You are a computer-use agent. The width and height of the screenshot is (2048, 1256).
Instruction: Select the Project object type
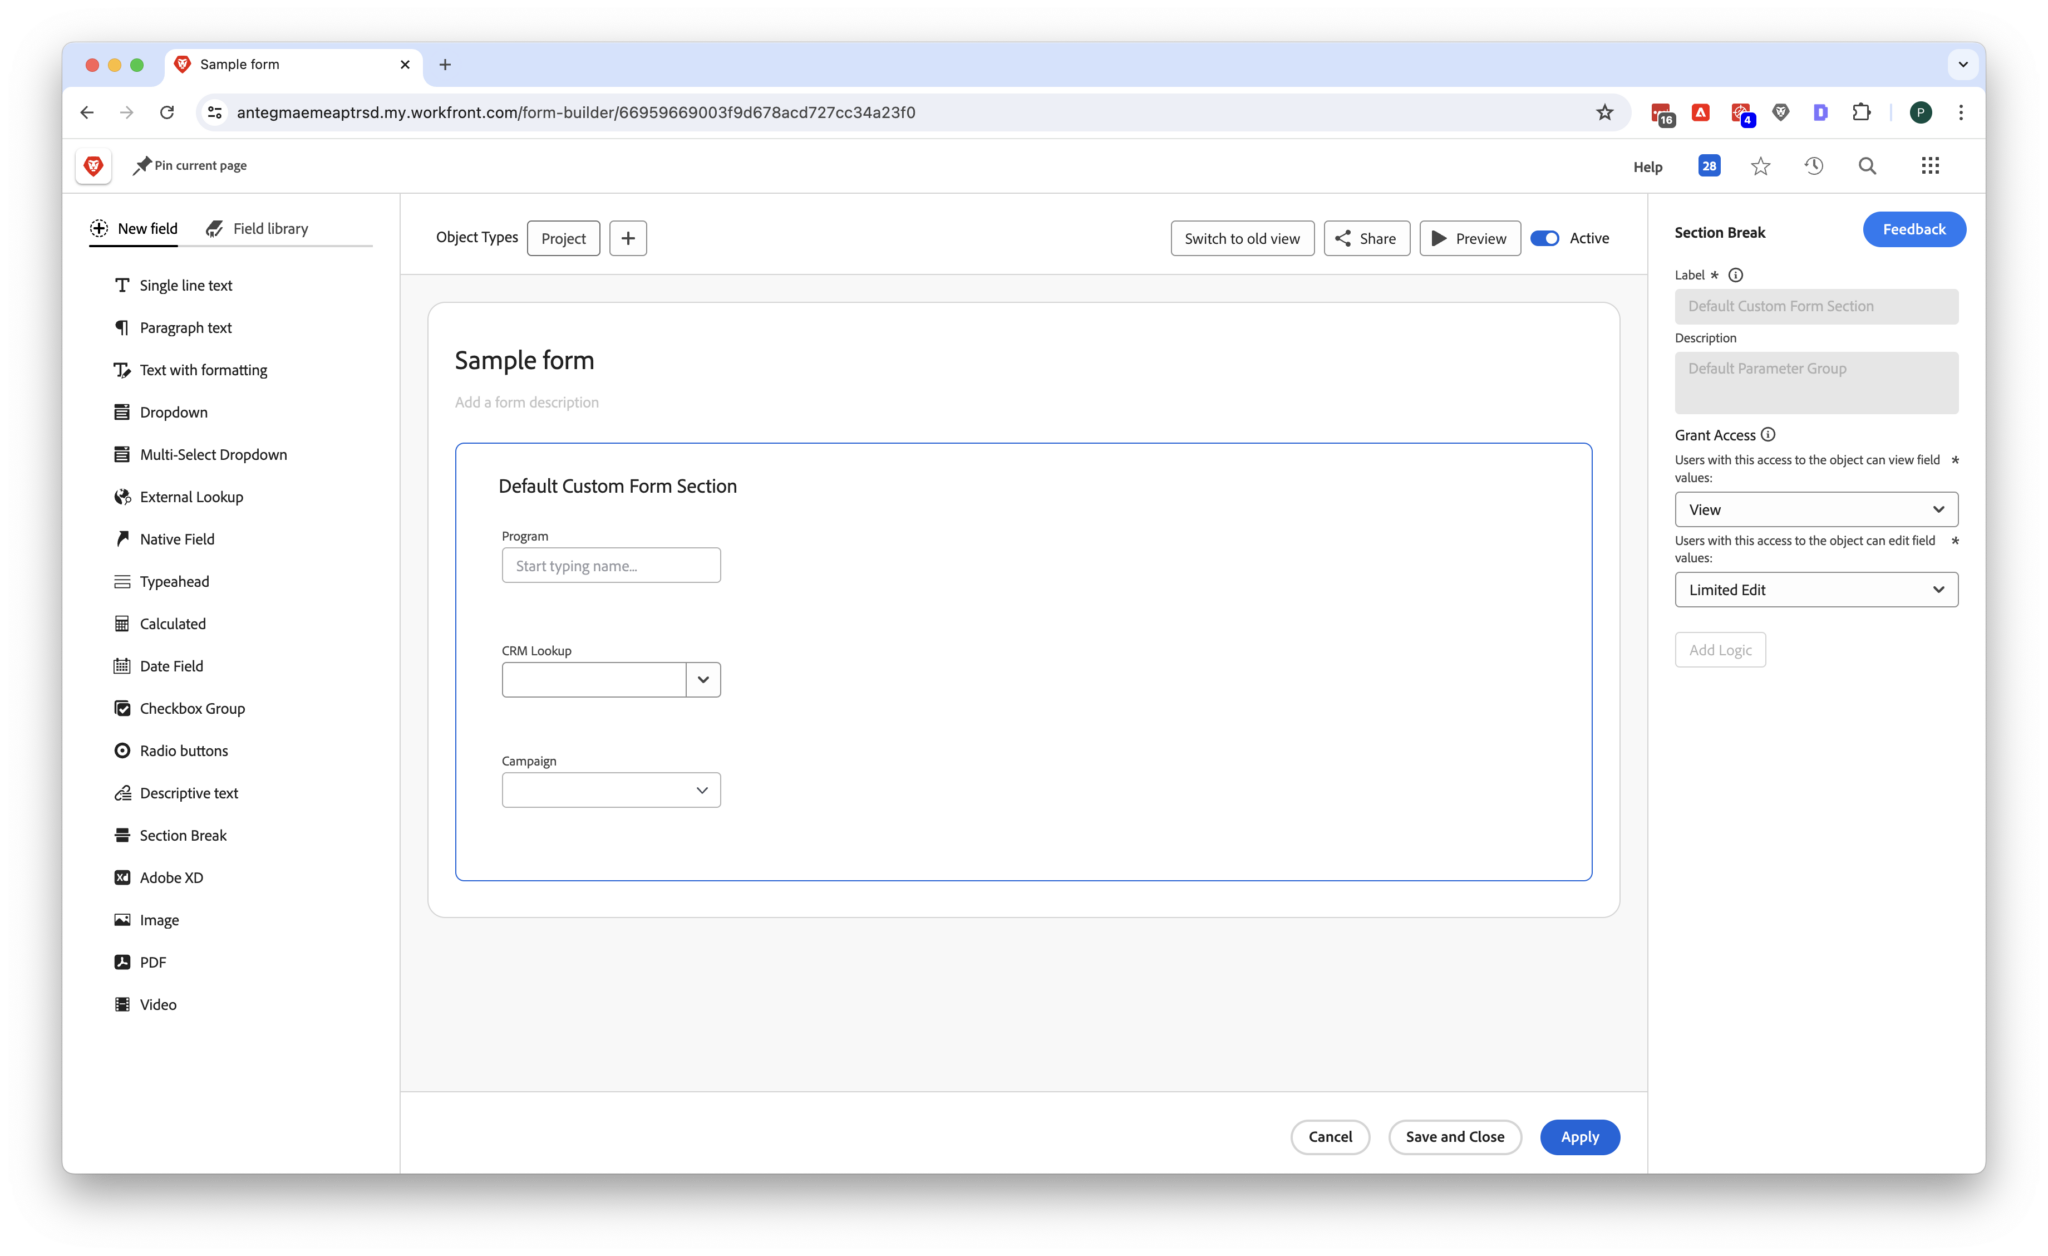coord(563,238)
